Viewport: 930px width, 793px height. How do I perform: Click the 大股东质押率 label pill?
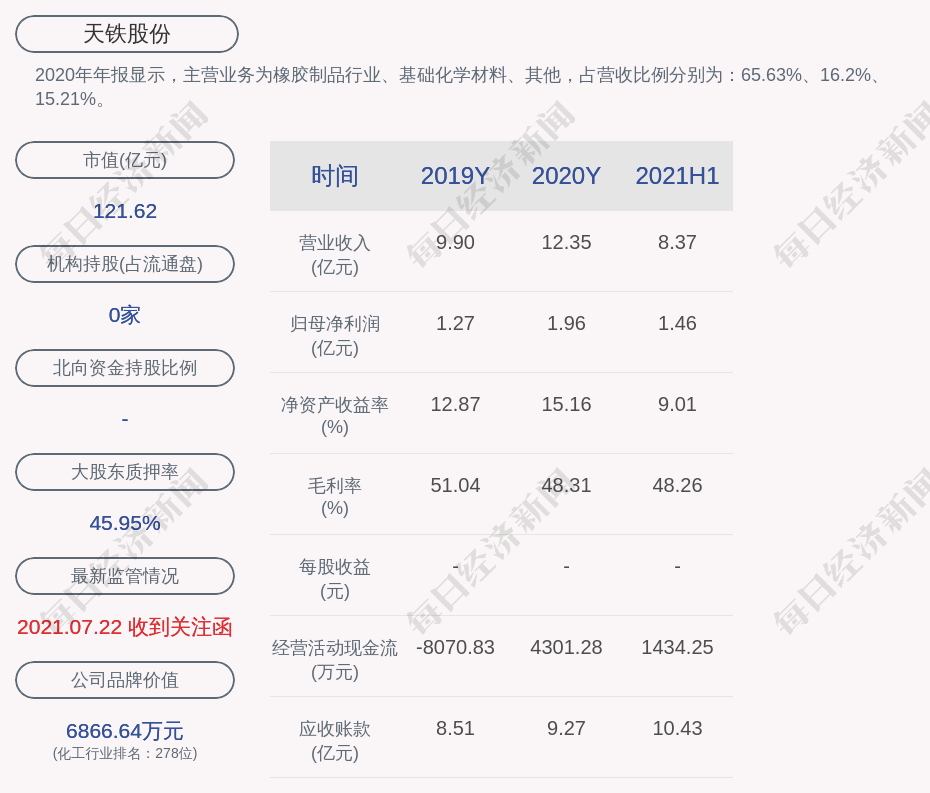[x=125, y=472]
